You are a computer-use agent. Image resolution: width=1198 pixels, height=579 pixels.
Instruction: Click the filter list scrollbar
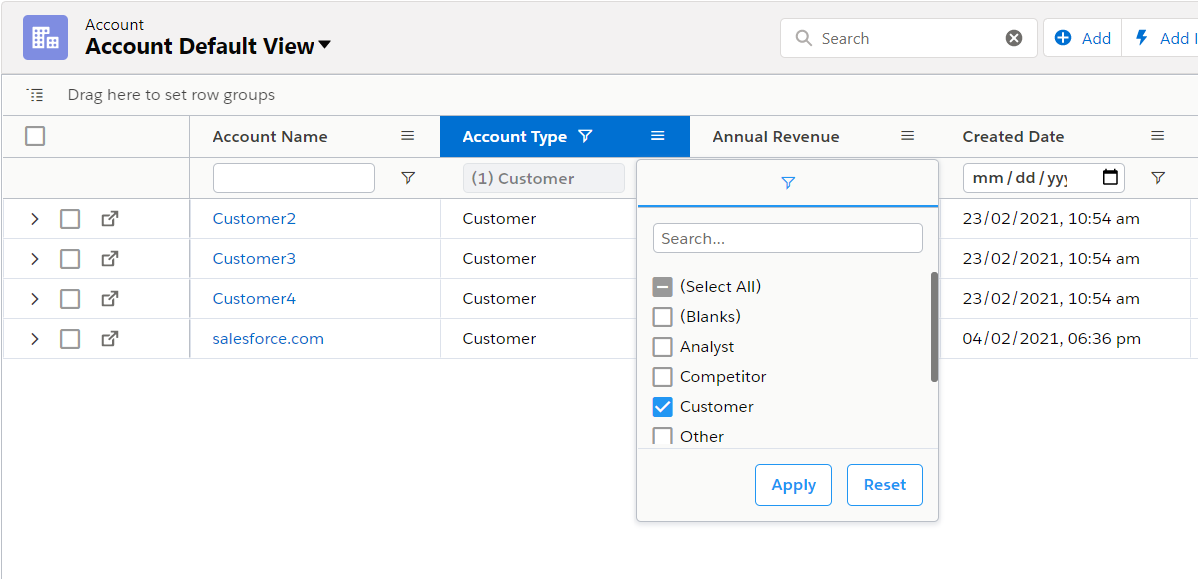[934, 327]
